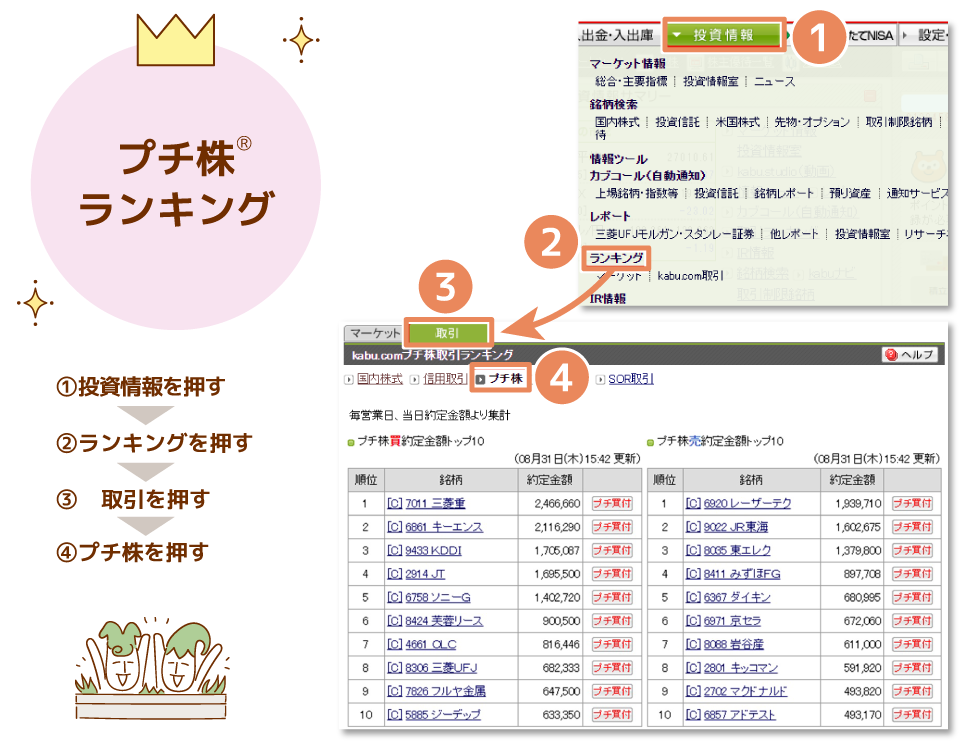The height and width of the screenshot is (750, 980).
Task: Open the 投資情報 dropdown menu
Action: [x=723, y=35]
